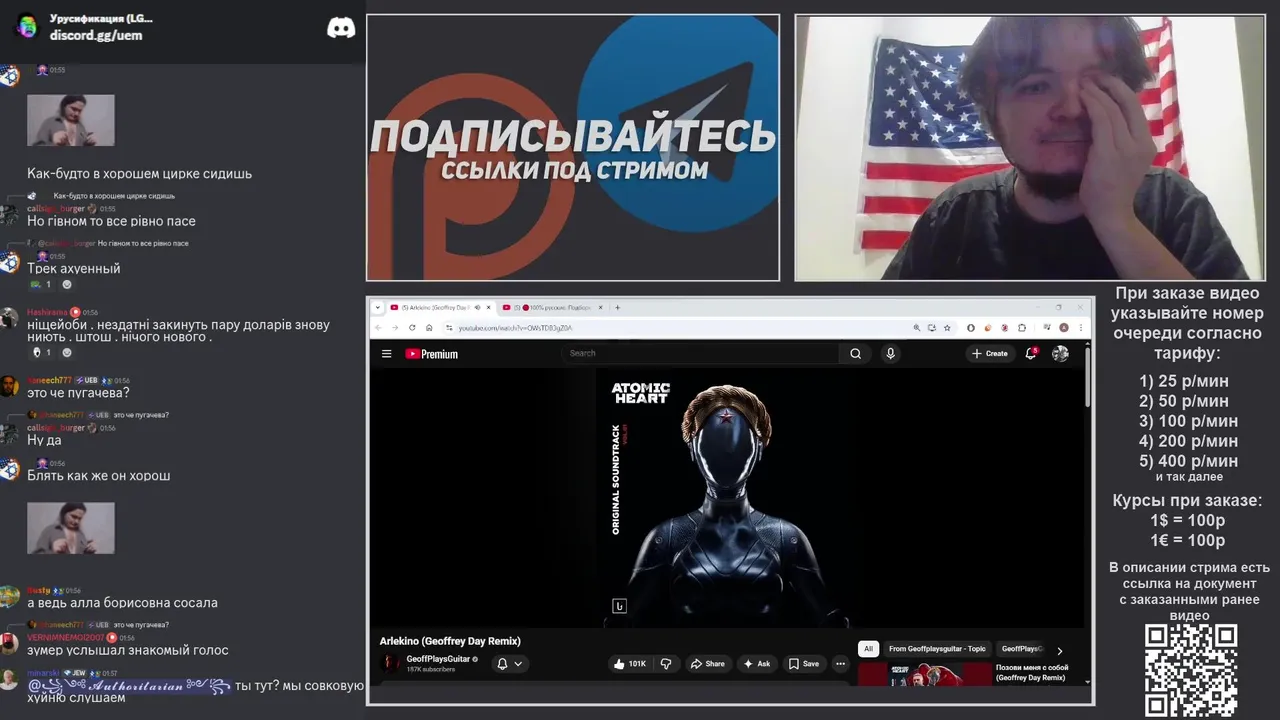This screenshot has height=720, width=1280.
Task: Click the browser address bar URL
Action: click(515, 327)
